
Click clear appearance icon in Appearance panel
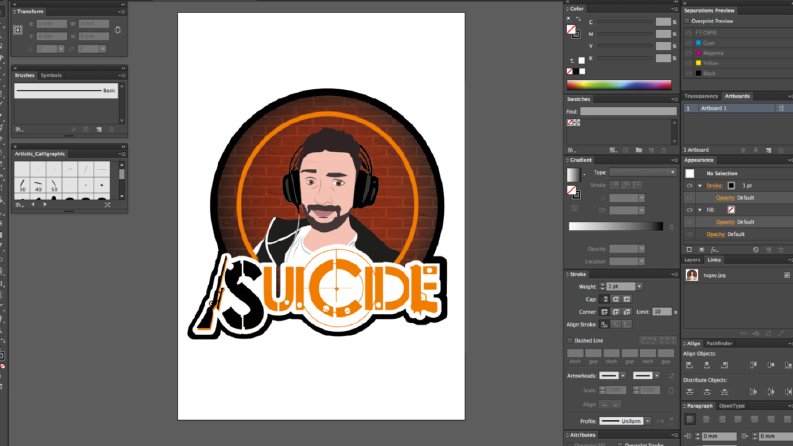point(756,250)
